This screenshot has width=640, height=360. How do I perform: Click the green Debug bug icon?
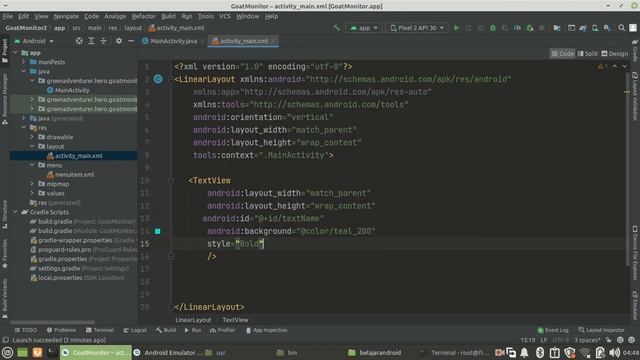pos(493,28)
